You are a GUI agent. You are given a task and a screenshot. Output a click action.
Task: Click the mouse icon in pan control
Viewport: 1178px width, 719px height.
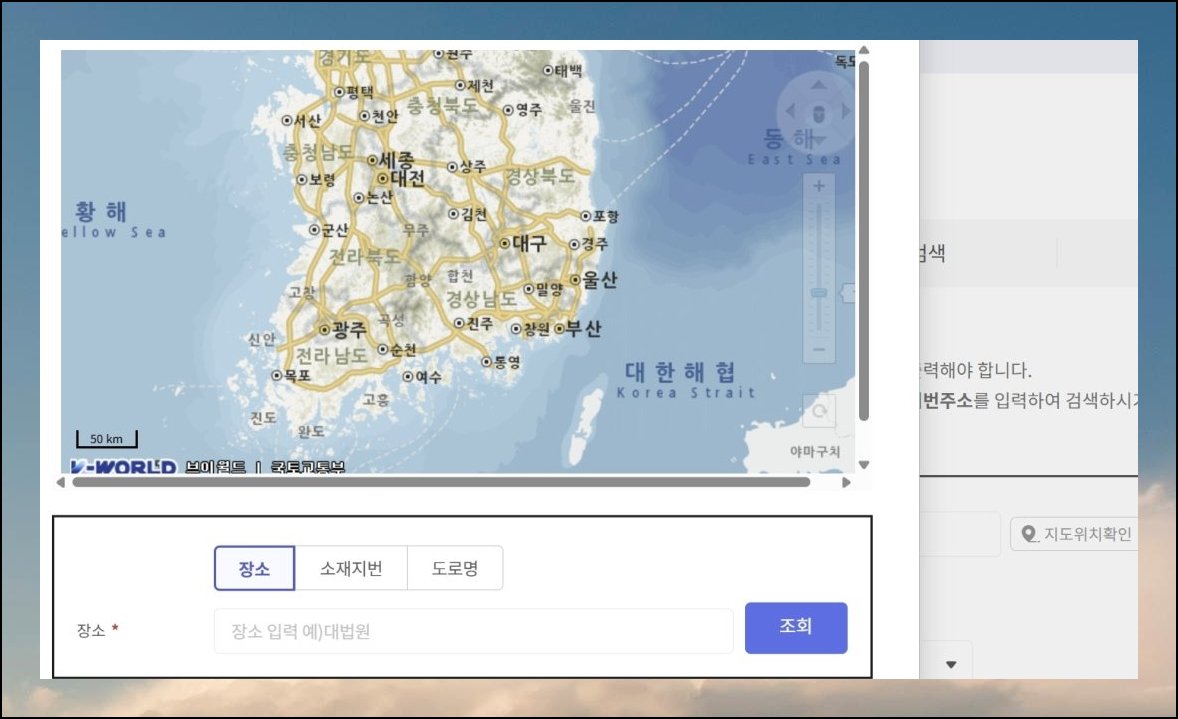click(x=819, y=113)
